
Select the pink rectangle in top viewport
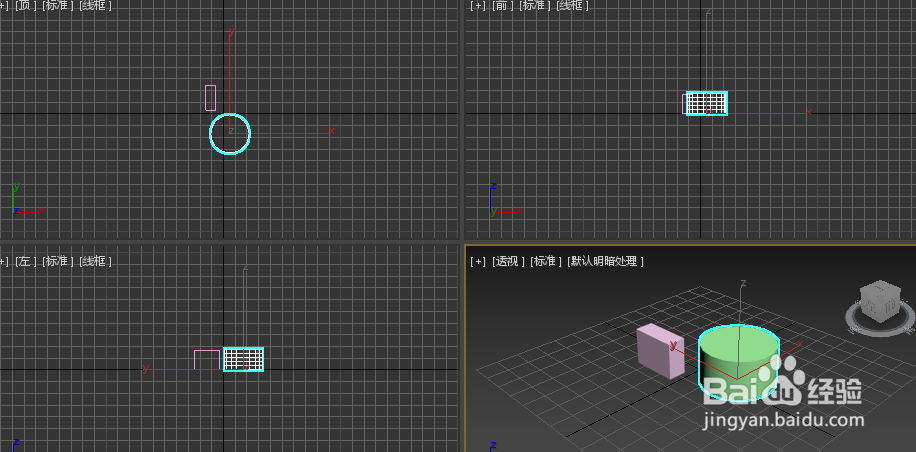point(210,98)
